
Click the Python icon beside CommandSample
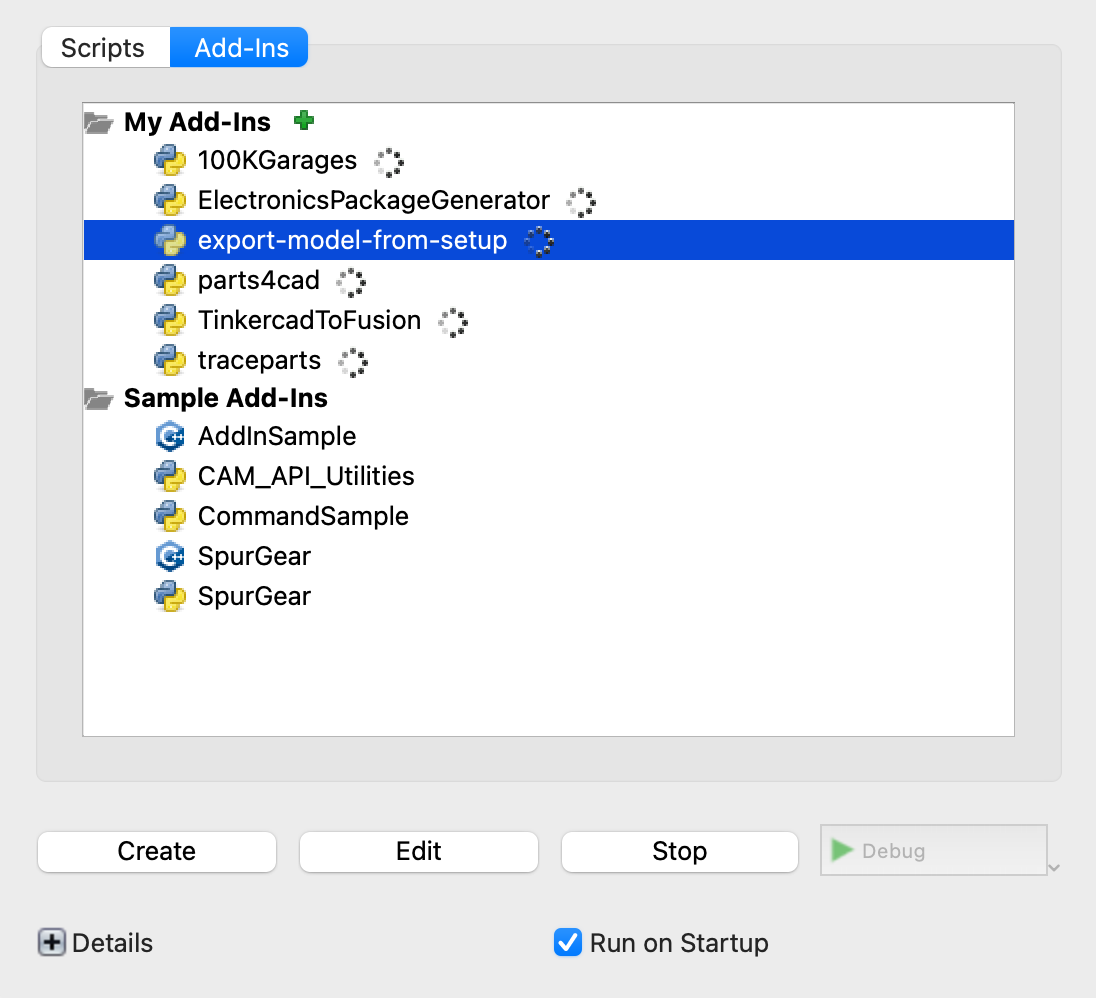[x=170, y=517]
